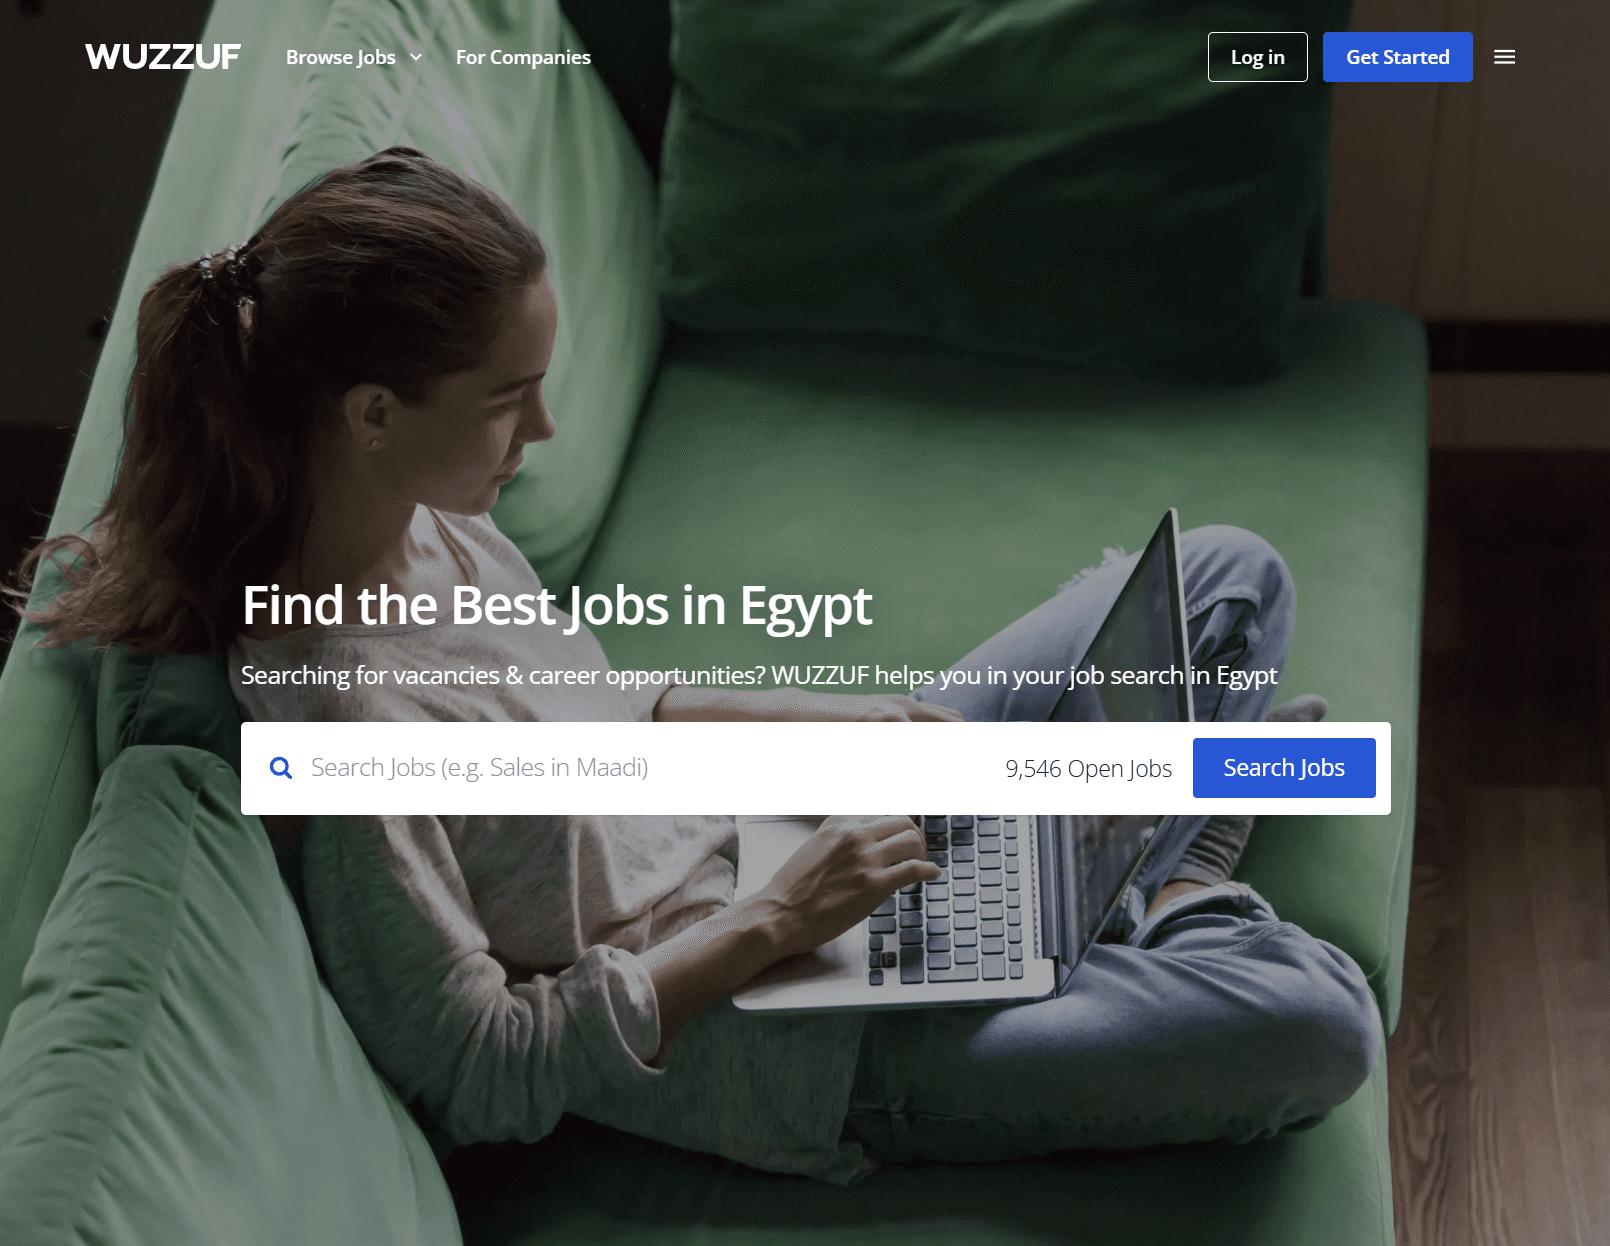The width and height of the screenshot is (1610, 1246).
Task: Click the 9,546 Open Jobs counter
Action: coord(1088,768)
